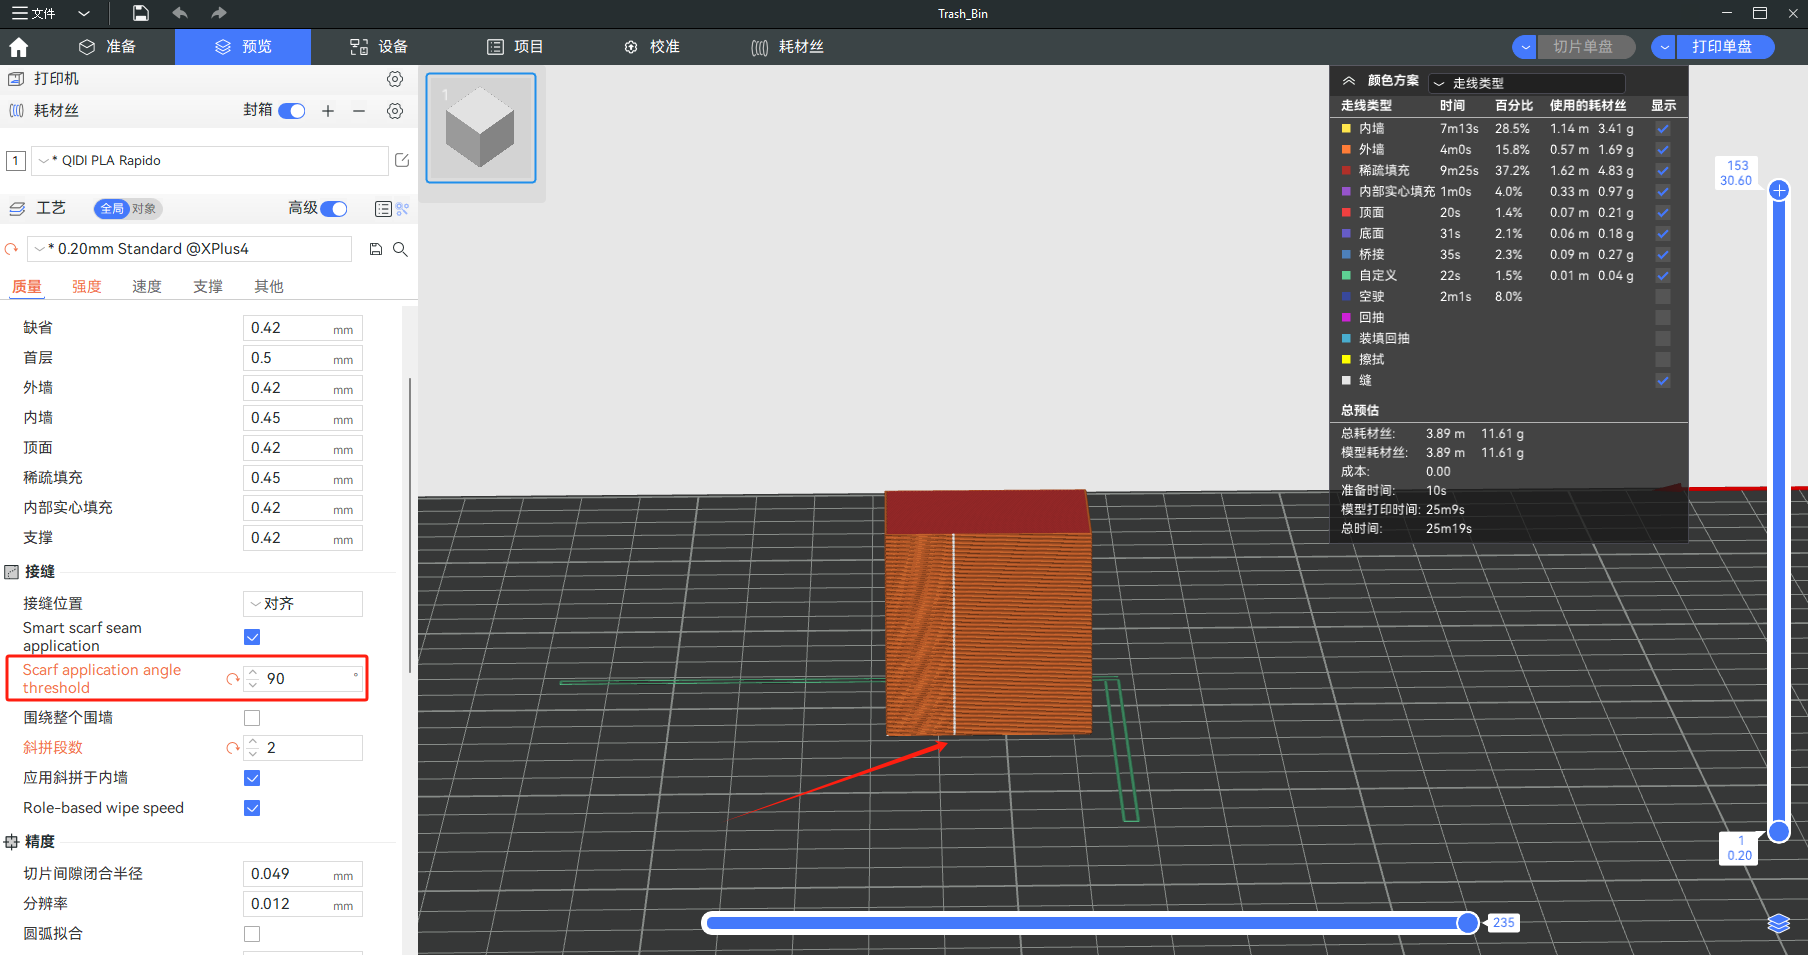Click the save project icon
The width and height of the screenshot is (1808, 955).
click(x=141, y=13)
